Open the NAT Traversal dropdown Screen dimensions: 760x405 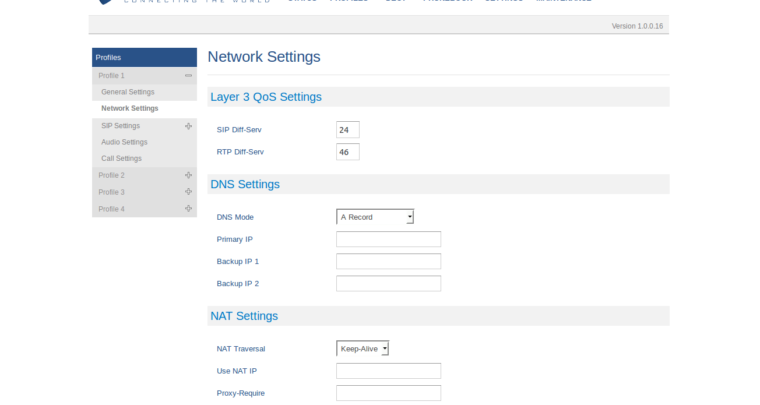point(362,349)
